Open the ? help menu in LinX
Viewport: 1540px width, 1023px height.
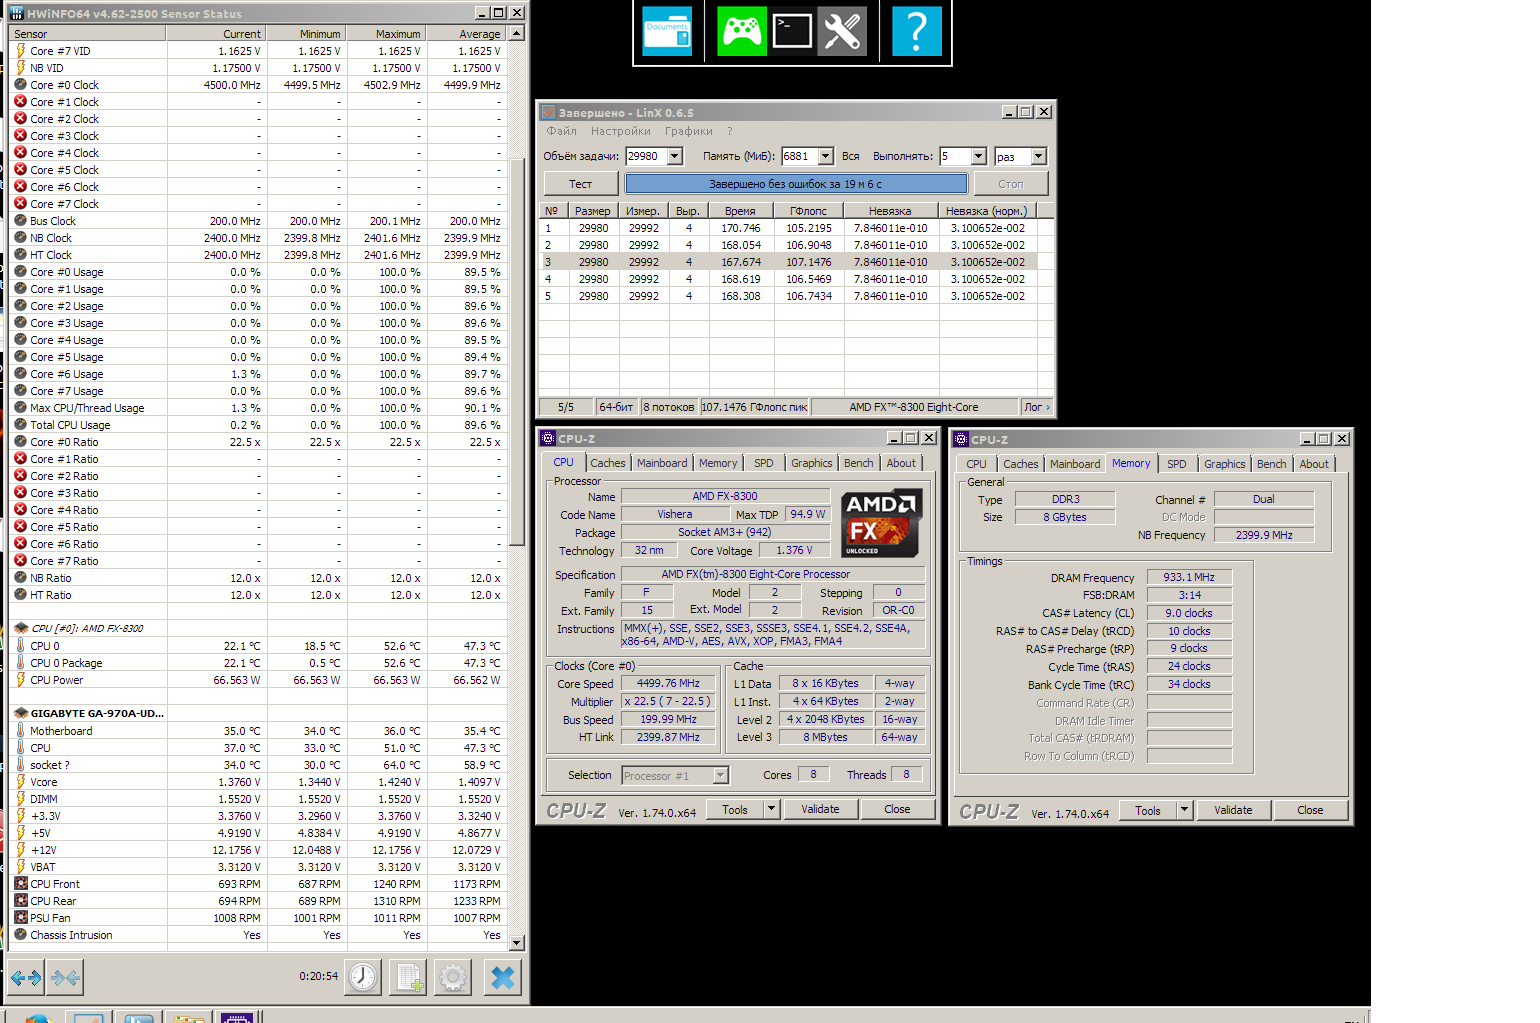tap(730, 131)
